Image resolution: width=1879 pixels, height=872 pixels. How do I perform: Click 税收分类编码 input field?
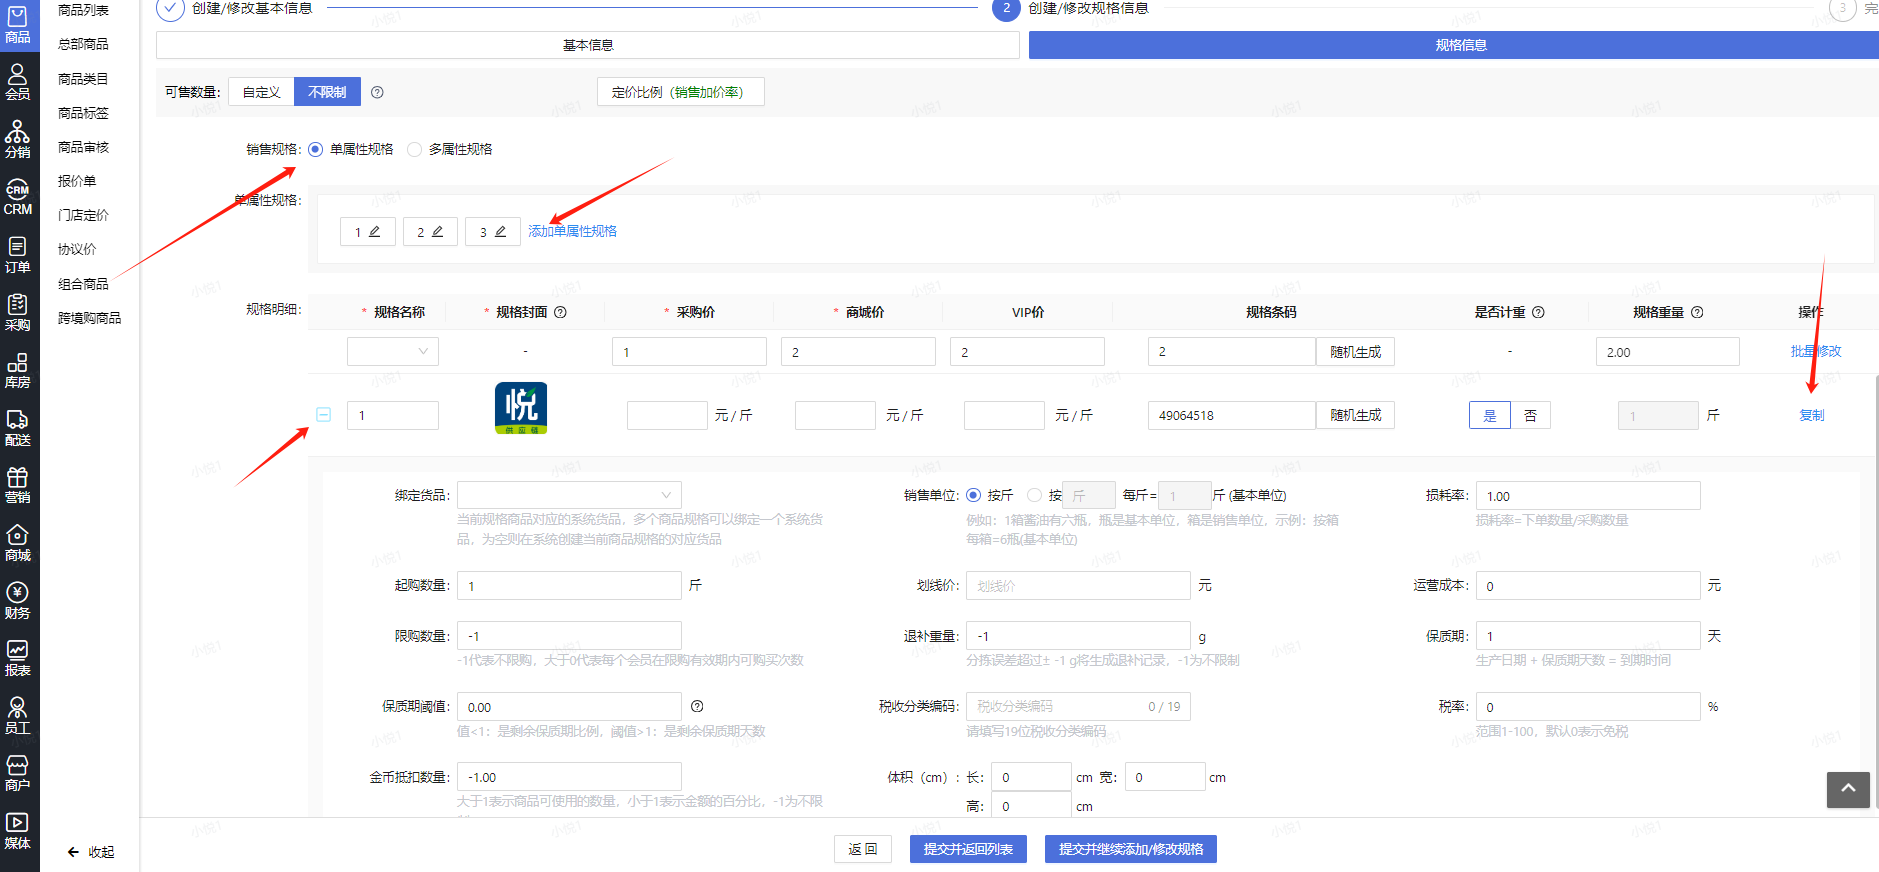coord(1078,706)
